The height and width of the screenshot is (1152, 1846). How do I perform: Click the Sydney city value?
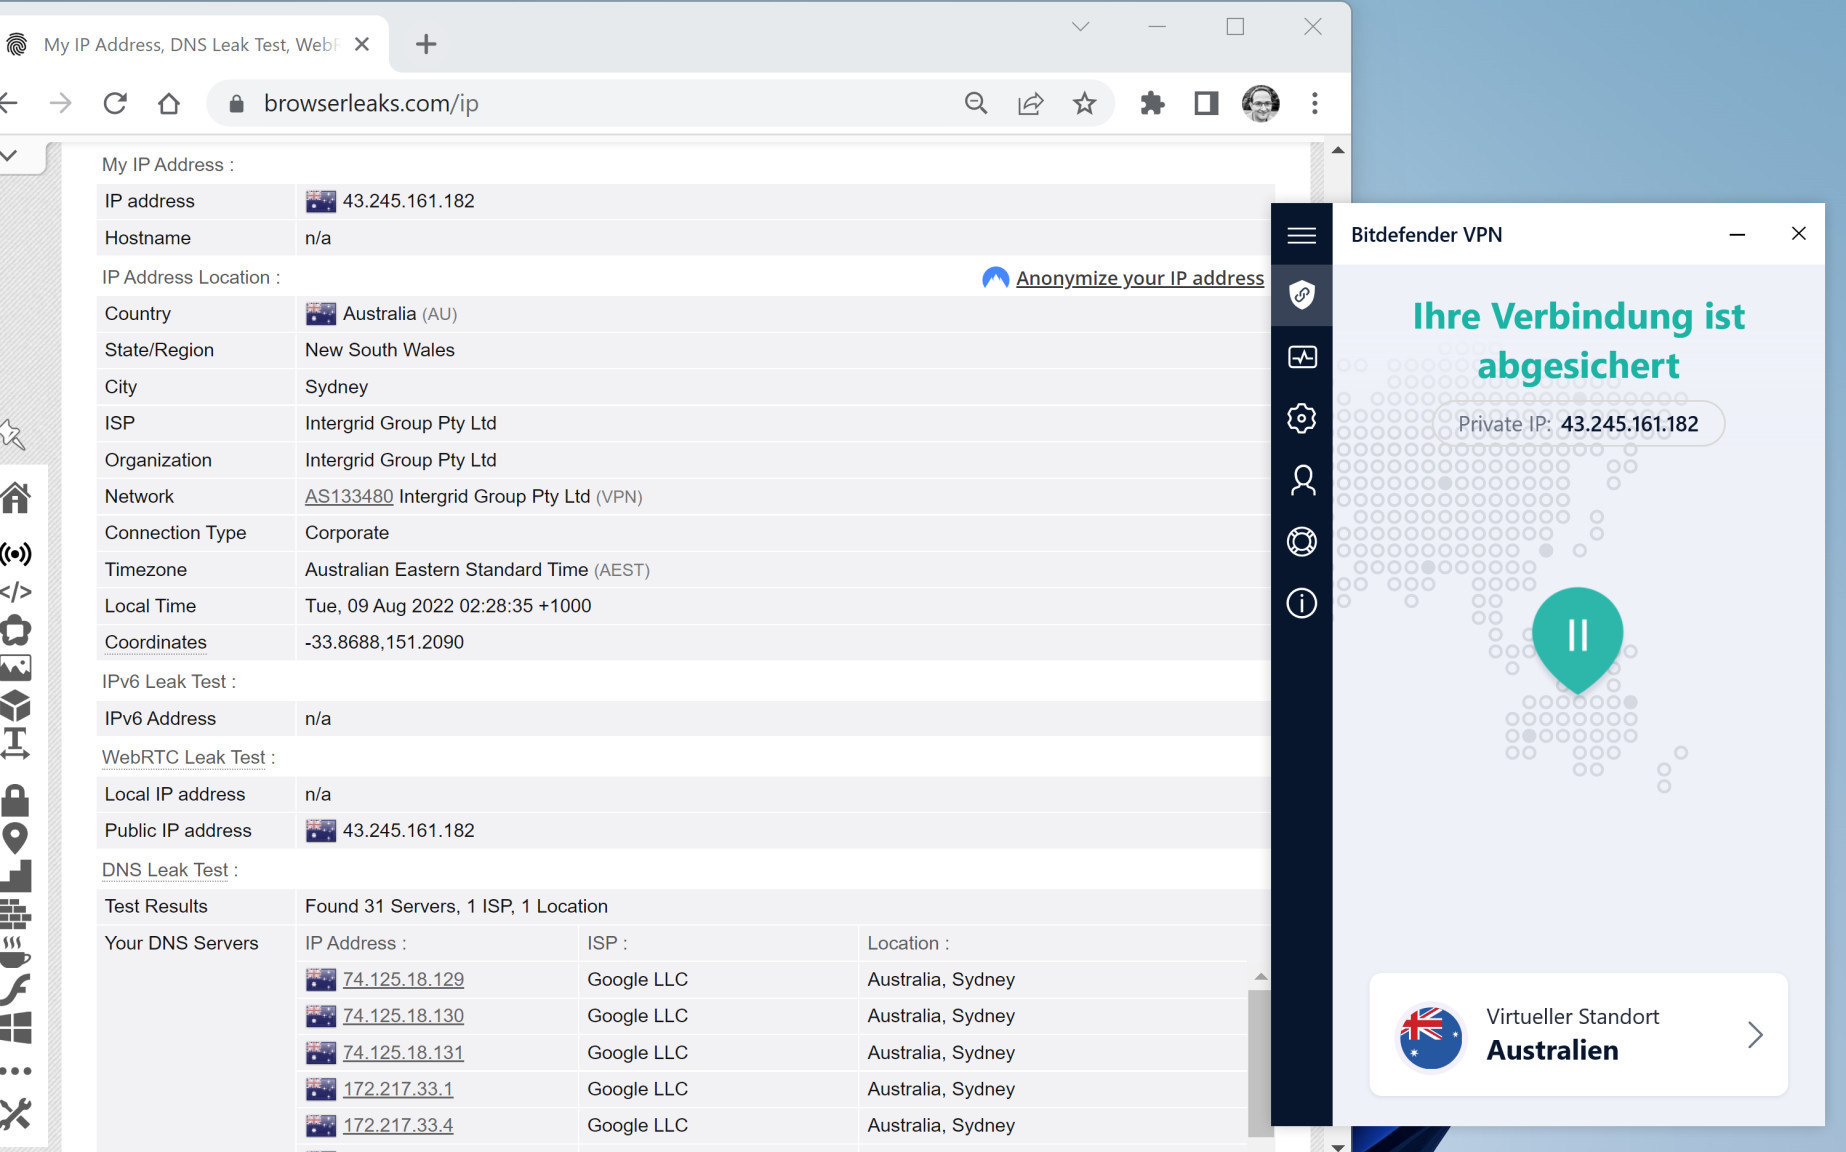point(336,387)
